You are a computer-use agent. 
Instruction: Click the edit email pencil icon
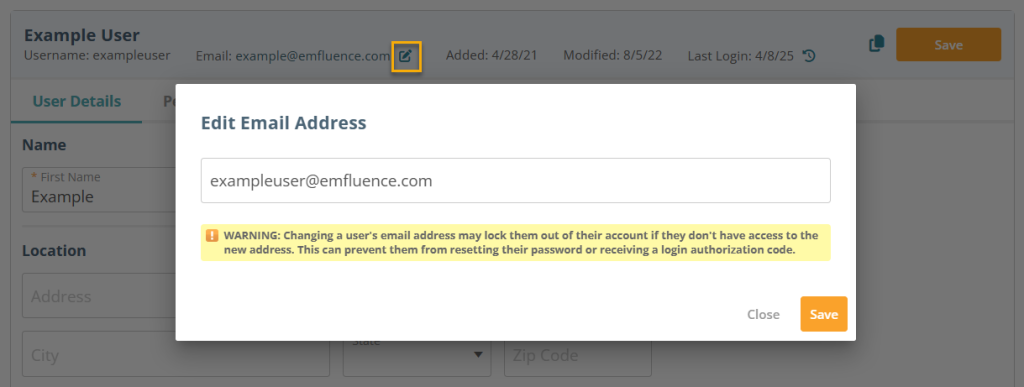pyautogui.click(x=406, y=56)
